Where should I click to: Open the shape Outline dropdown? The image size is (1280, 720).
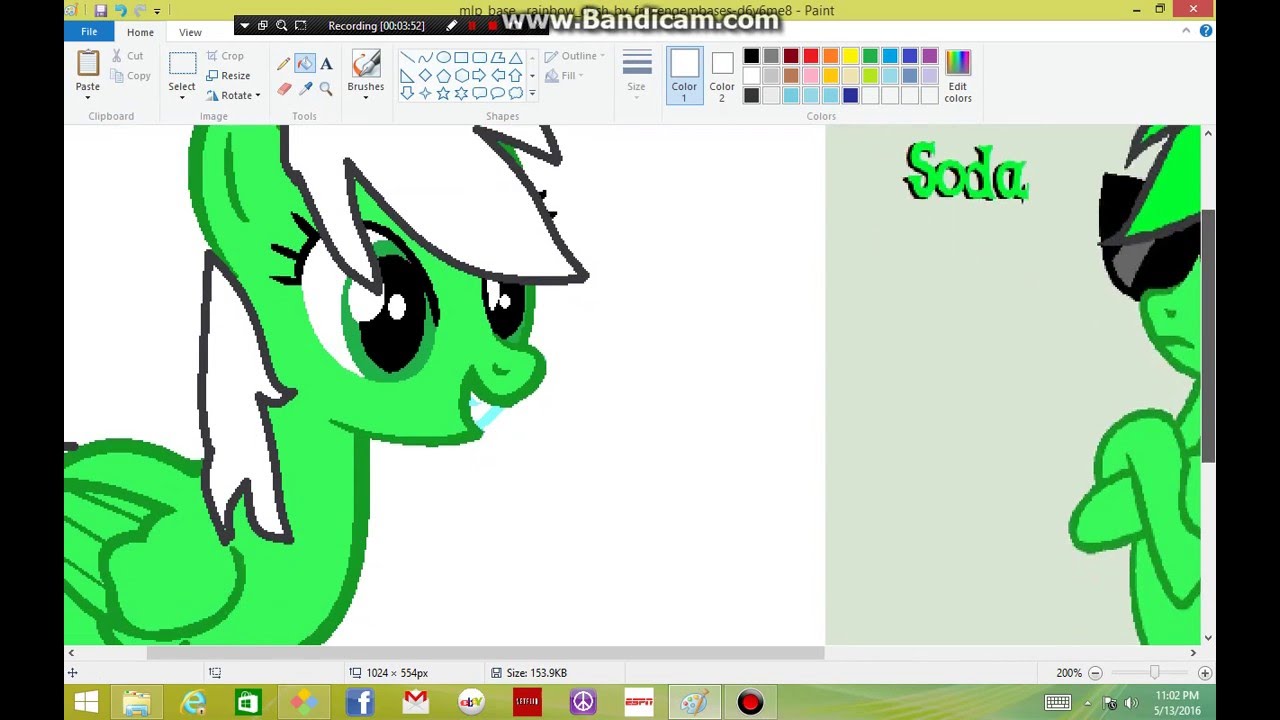pos(575,56)
